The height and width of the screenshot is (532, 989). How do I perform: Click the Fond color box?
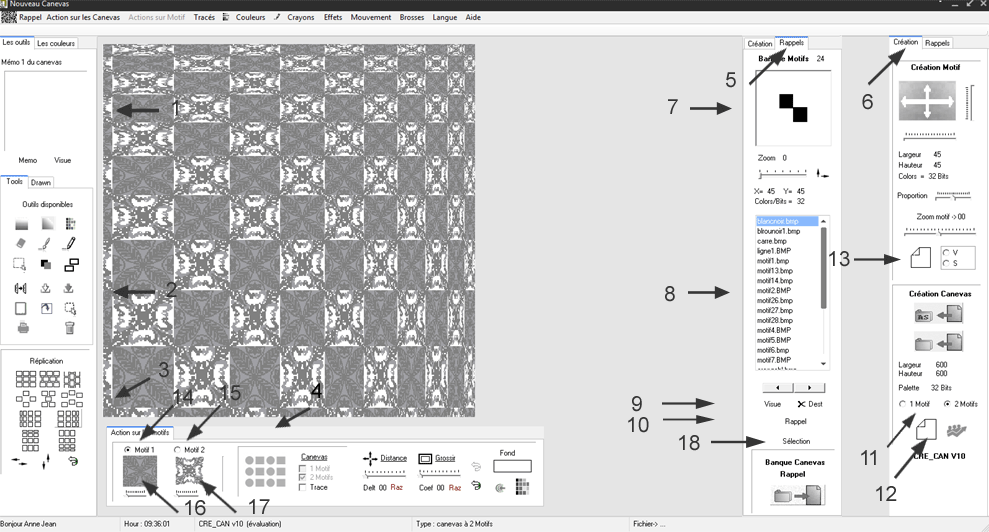tap(512, 466)
